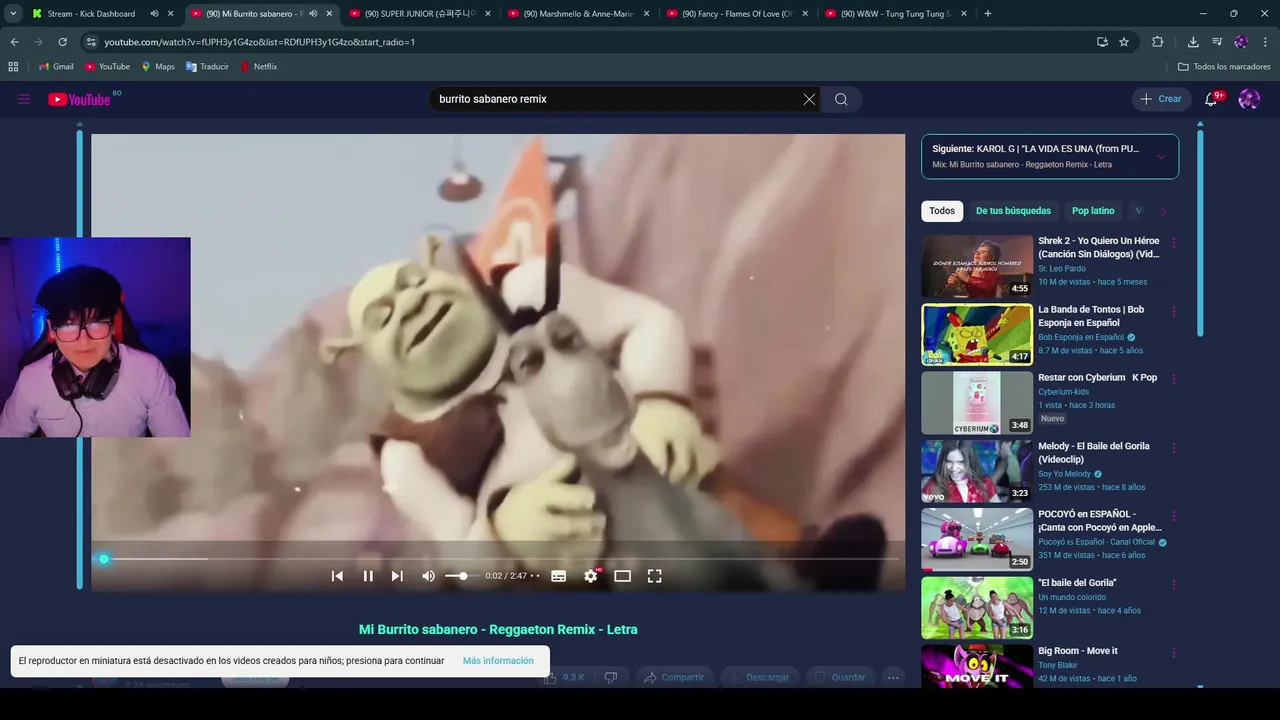Show more filter chips with arrow
The image size is (1280, 720).
point(1162,211)
